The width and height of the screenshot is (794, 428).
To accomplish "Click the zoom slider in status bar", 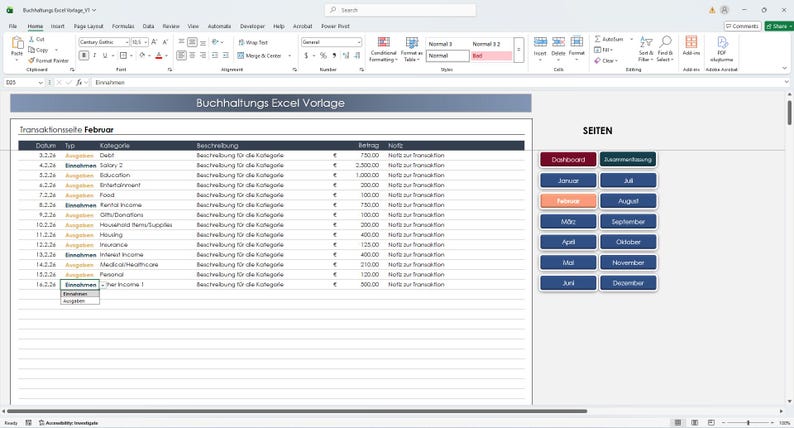I will coord(748,422).
